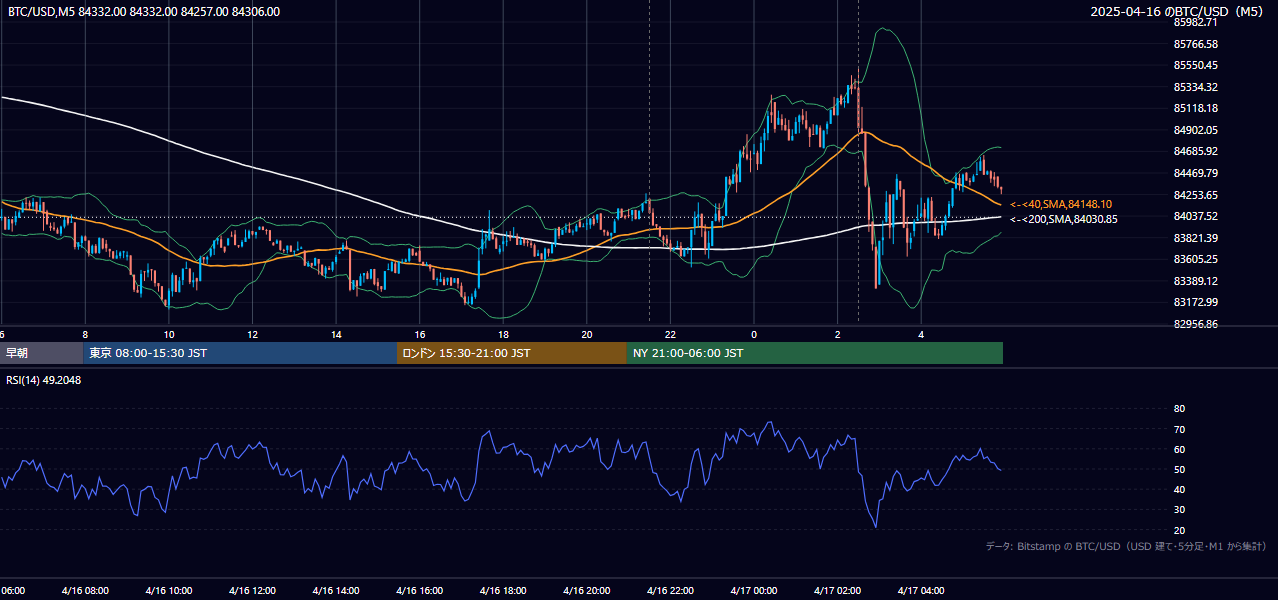Click the price axis value 84685.92

coord(1196,151)
